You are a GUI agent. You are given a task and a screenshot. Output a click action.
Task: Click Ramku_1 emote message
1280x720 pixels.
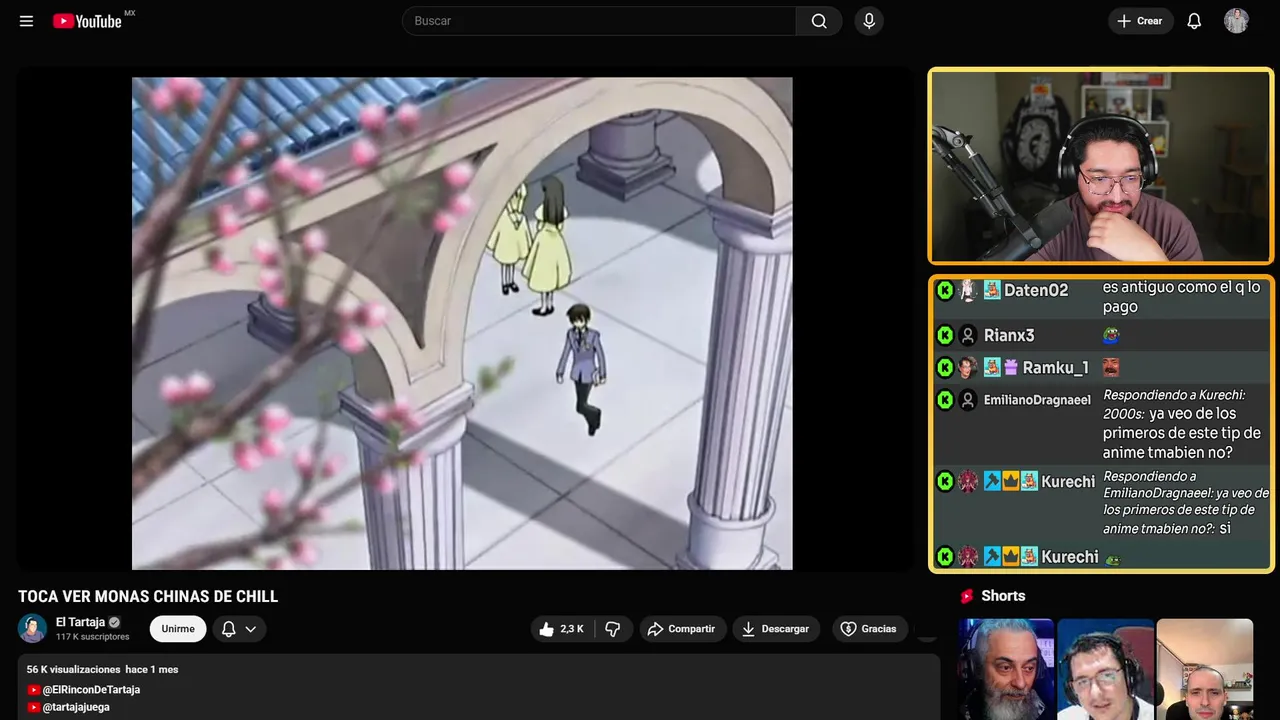(x=1111, y=368)
